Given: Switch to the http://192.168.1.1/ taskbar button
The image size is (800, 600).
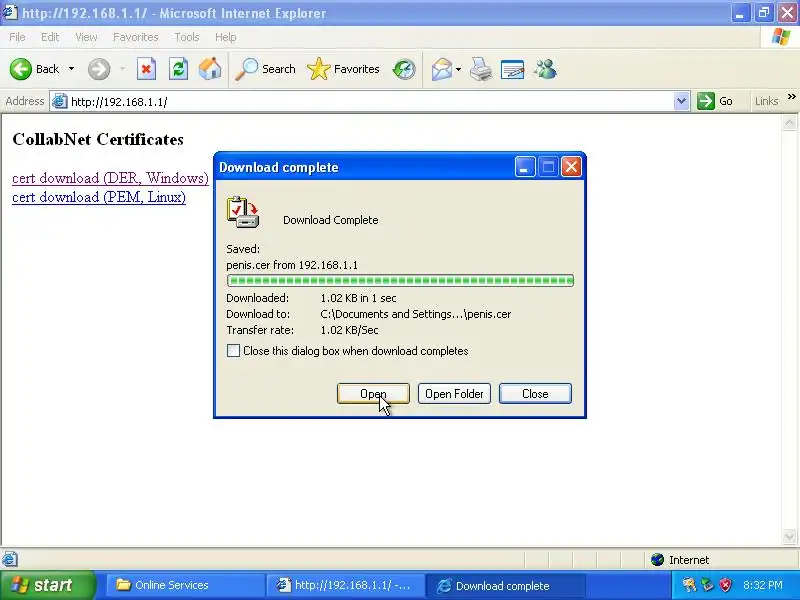Looking at the screenshot, I should (345, 585).
